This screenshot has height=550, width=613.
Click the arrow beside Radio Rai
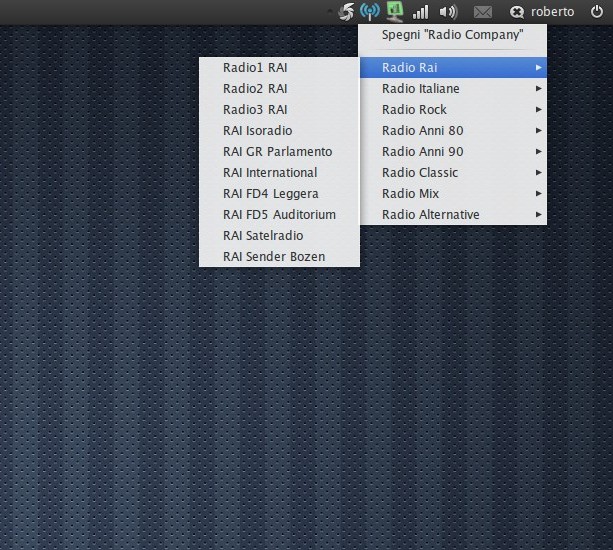(538, 68)
